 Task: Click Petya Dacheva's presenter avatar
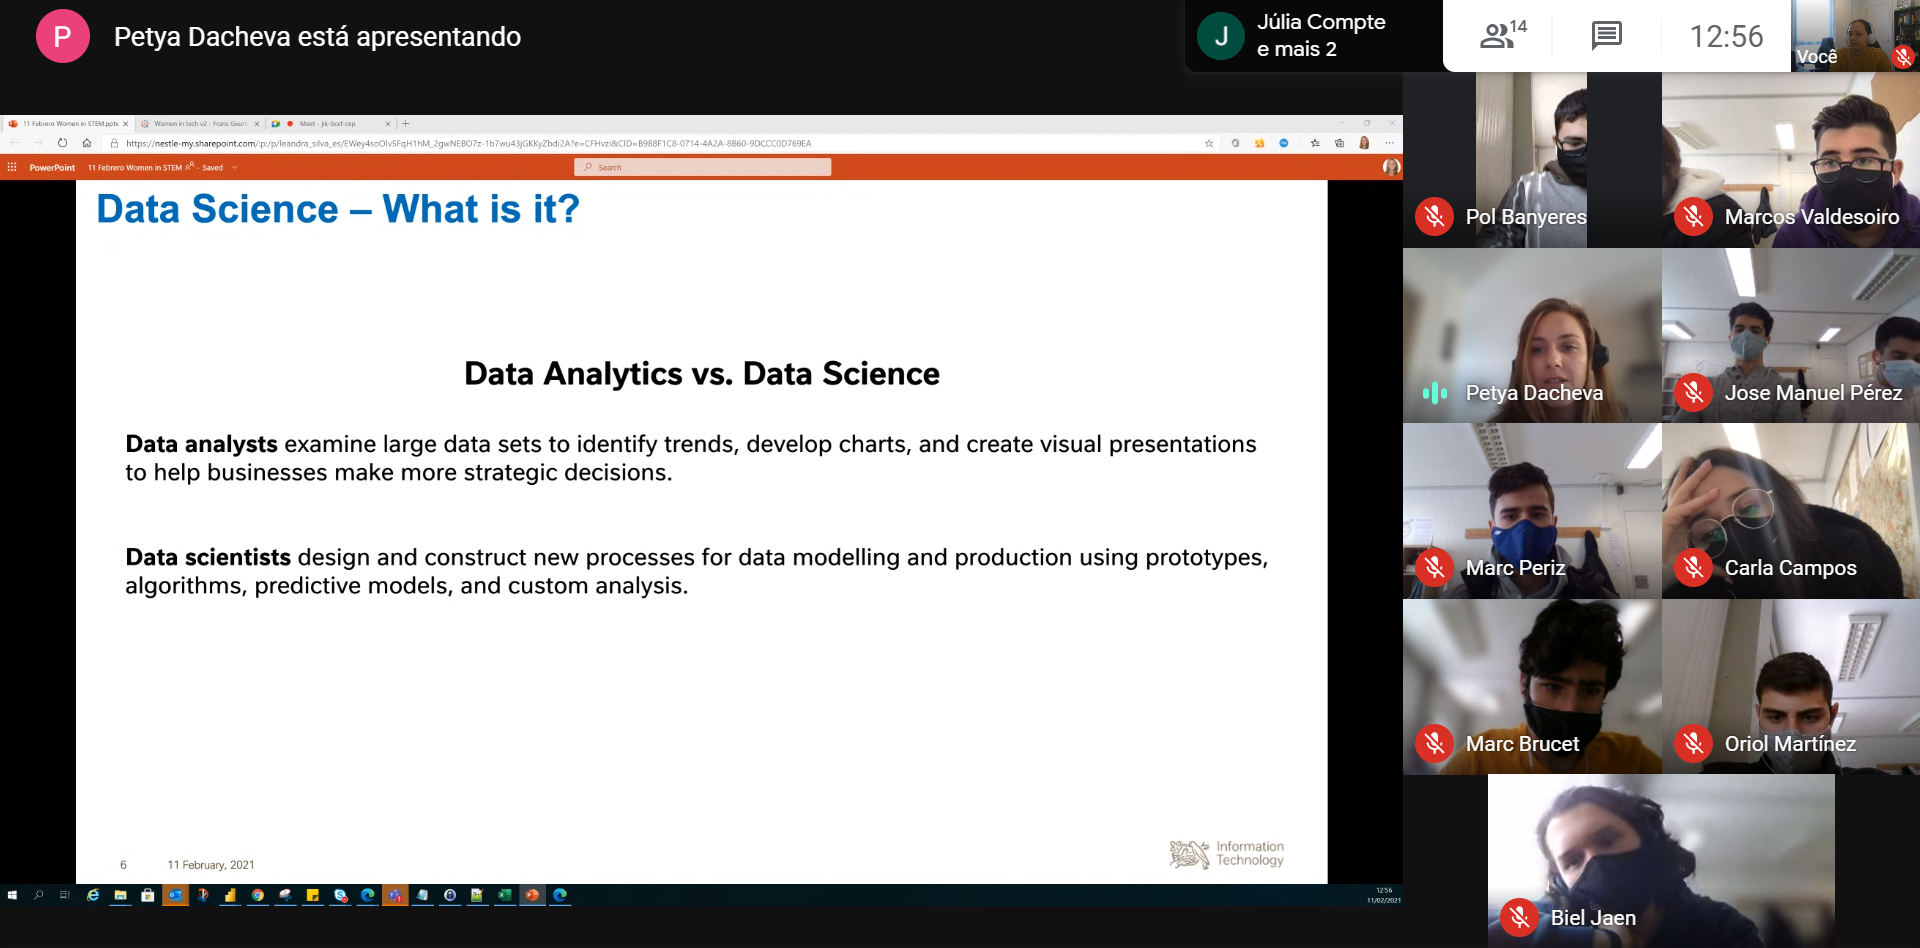point(62,37)
